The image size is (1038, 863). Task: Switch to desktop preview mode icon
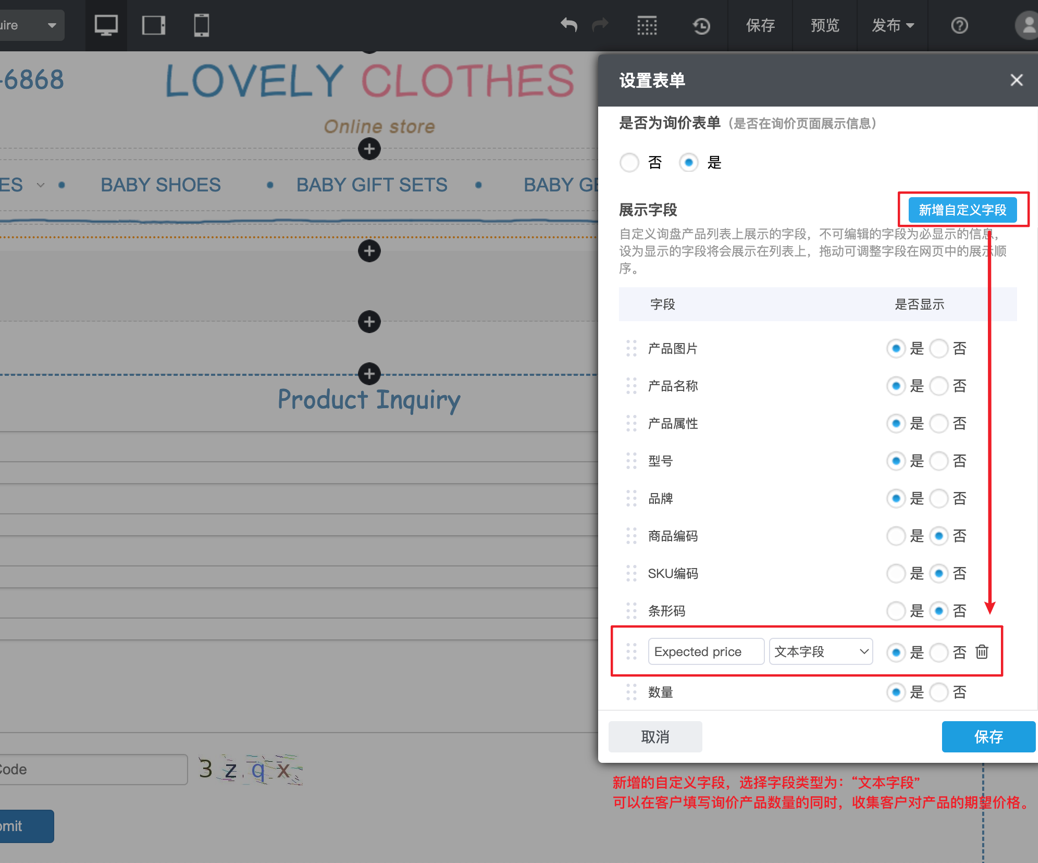click(106, 25)
